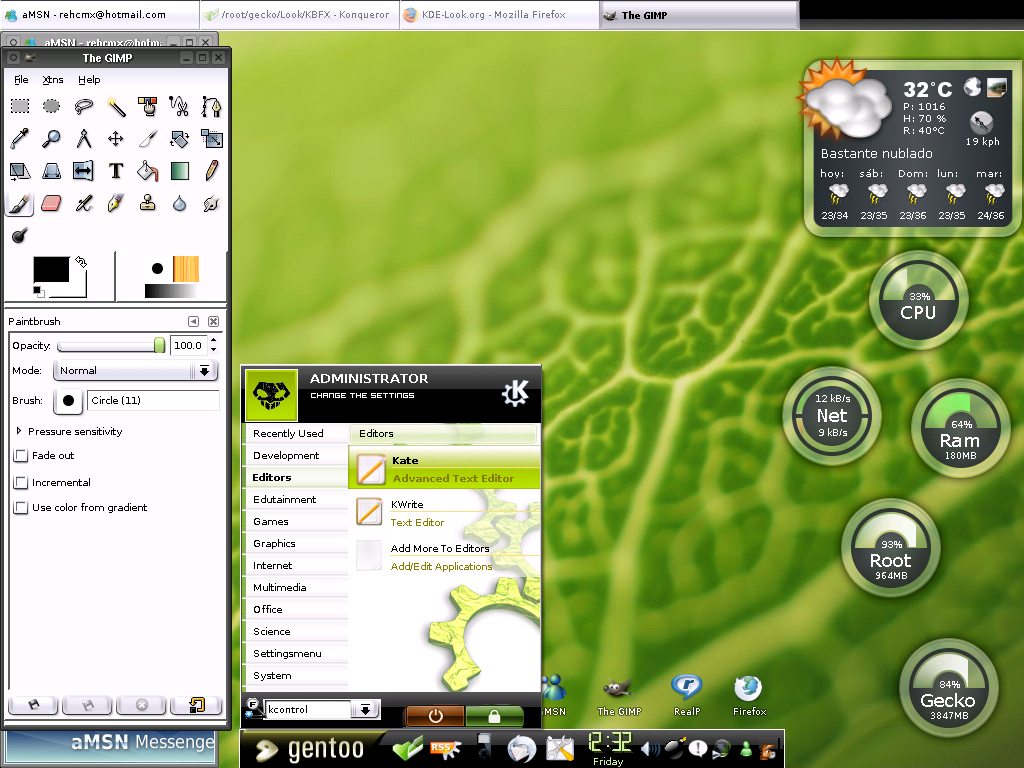
Task: Pick the Smudge tool
Action: point(211,204)
